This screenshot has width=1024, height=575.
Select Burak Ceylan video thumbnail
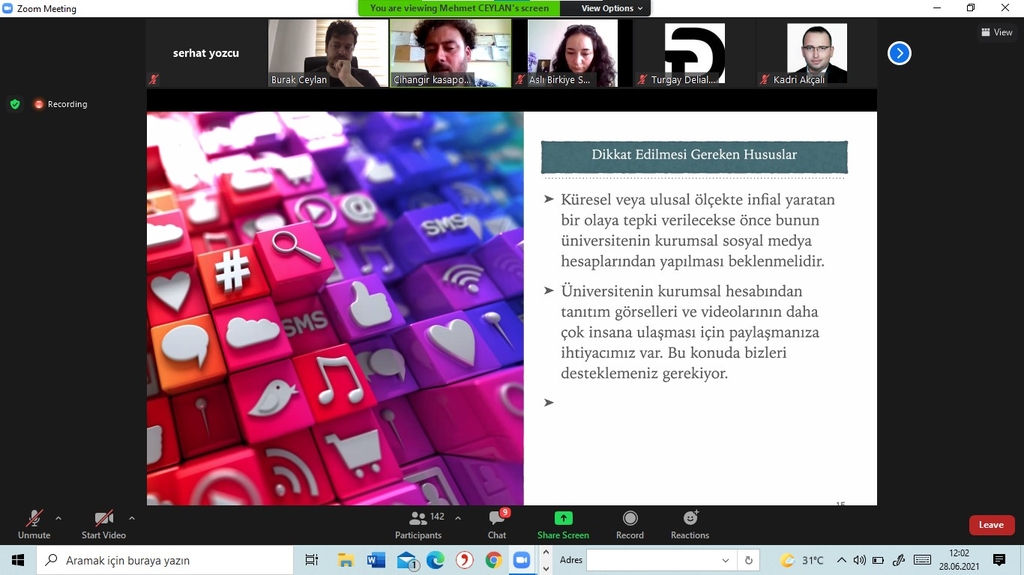pyautogui.click(x=328, y=53)
